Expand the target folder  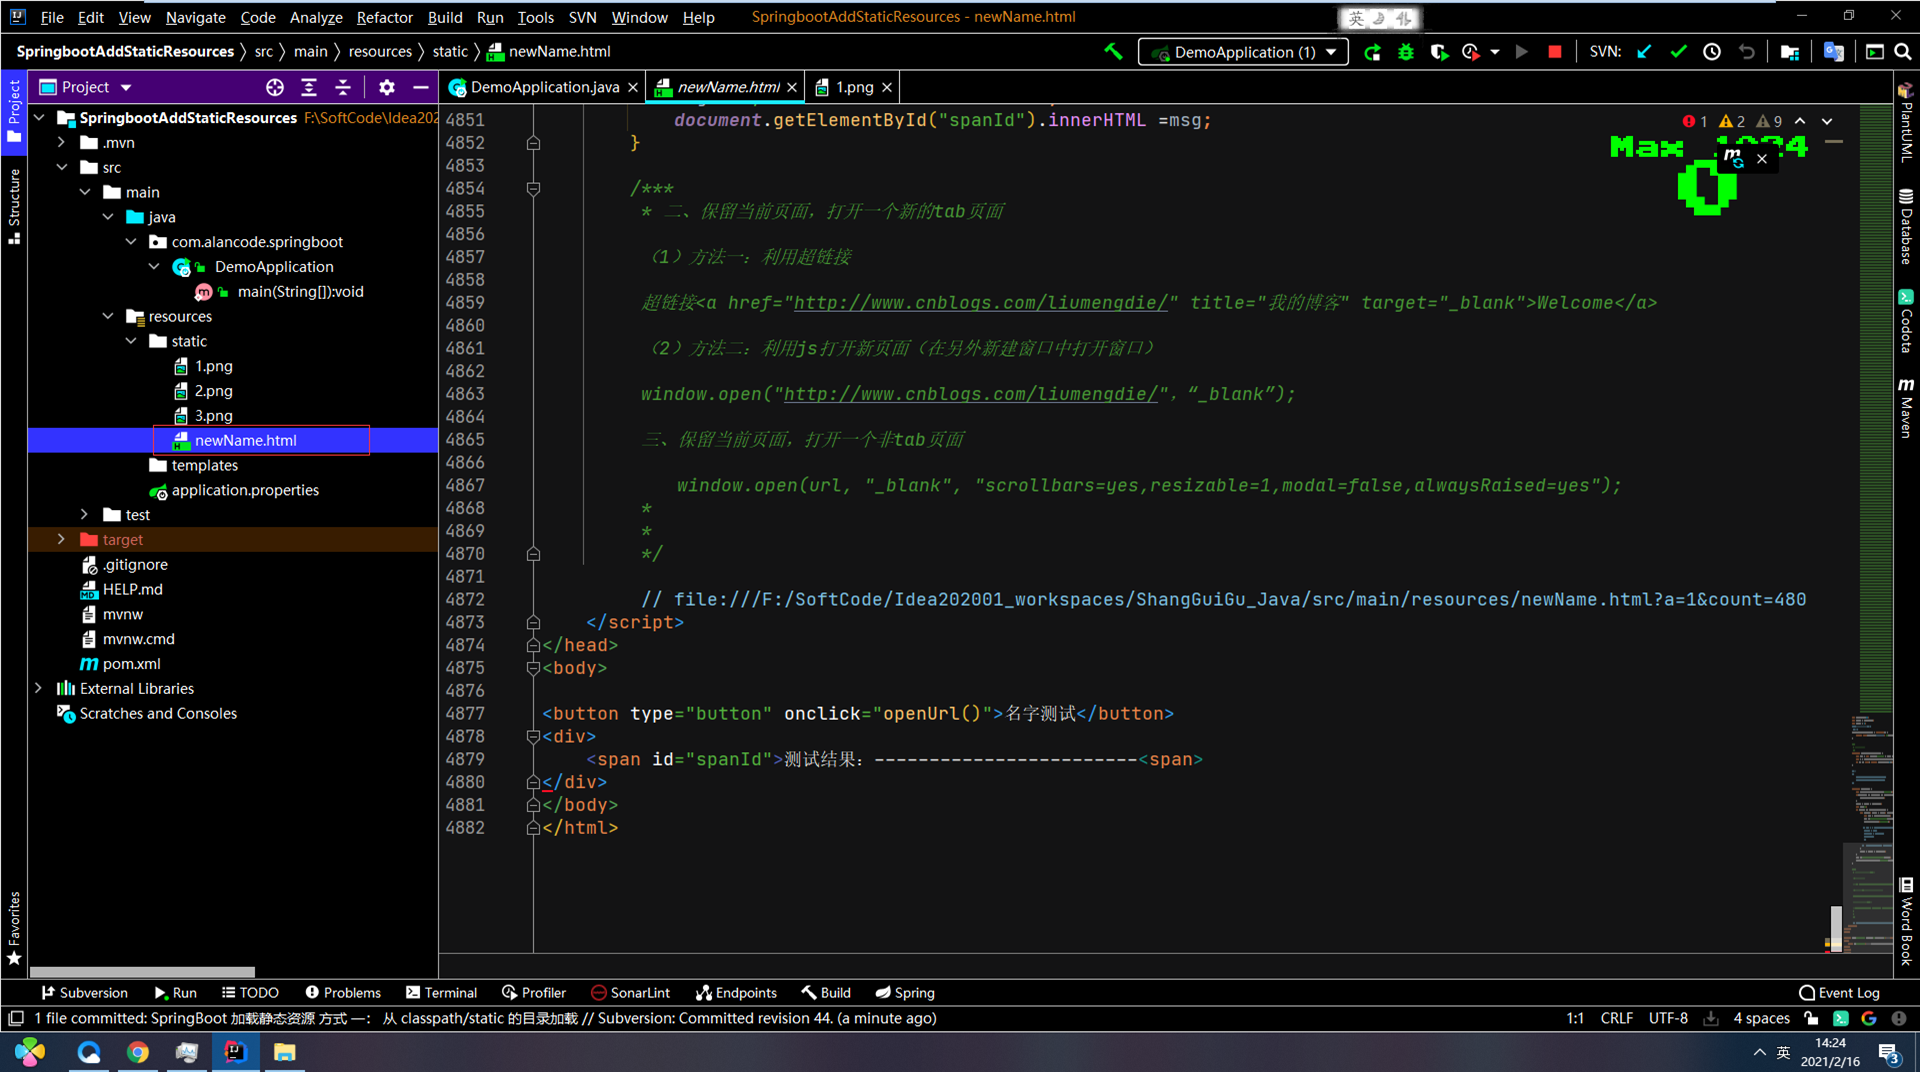(x=62, y=539)
